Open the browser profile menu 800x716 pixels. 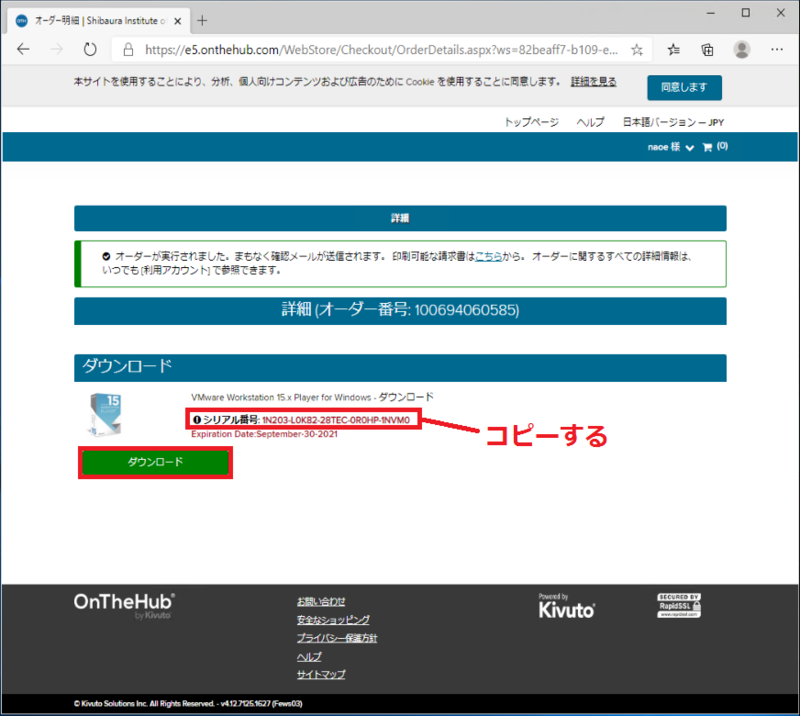pos(742,50)
